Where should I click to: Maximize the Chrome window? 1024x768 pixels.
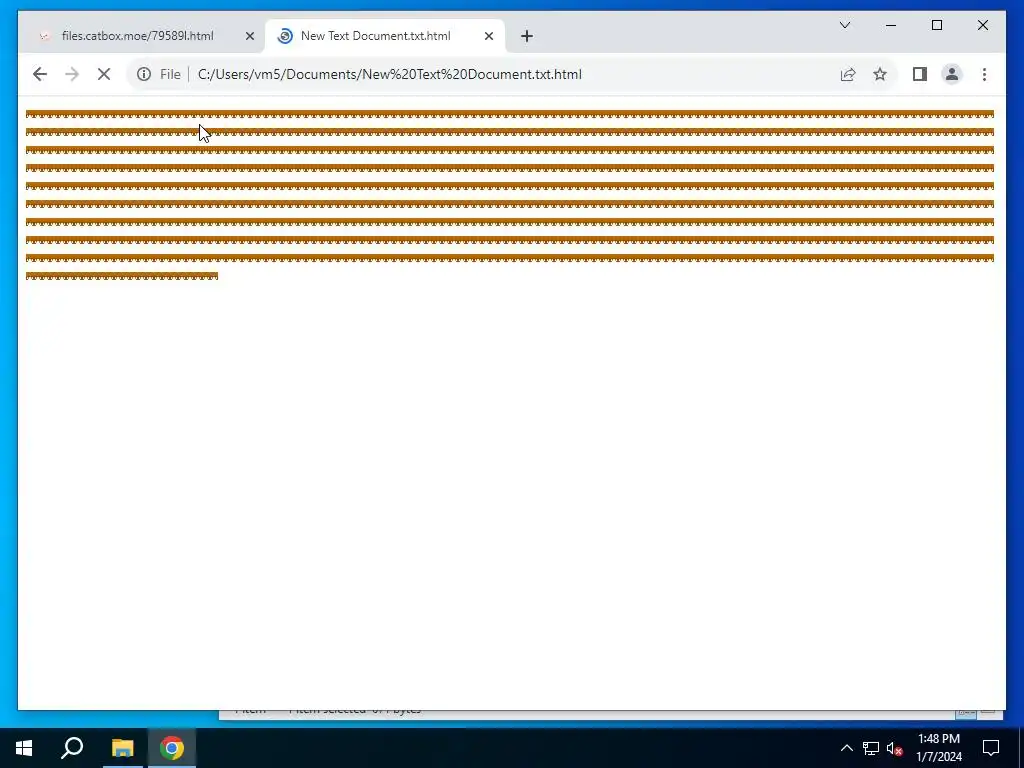click(936, 25)
